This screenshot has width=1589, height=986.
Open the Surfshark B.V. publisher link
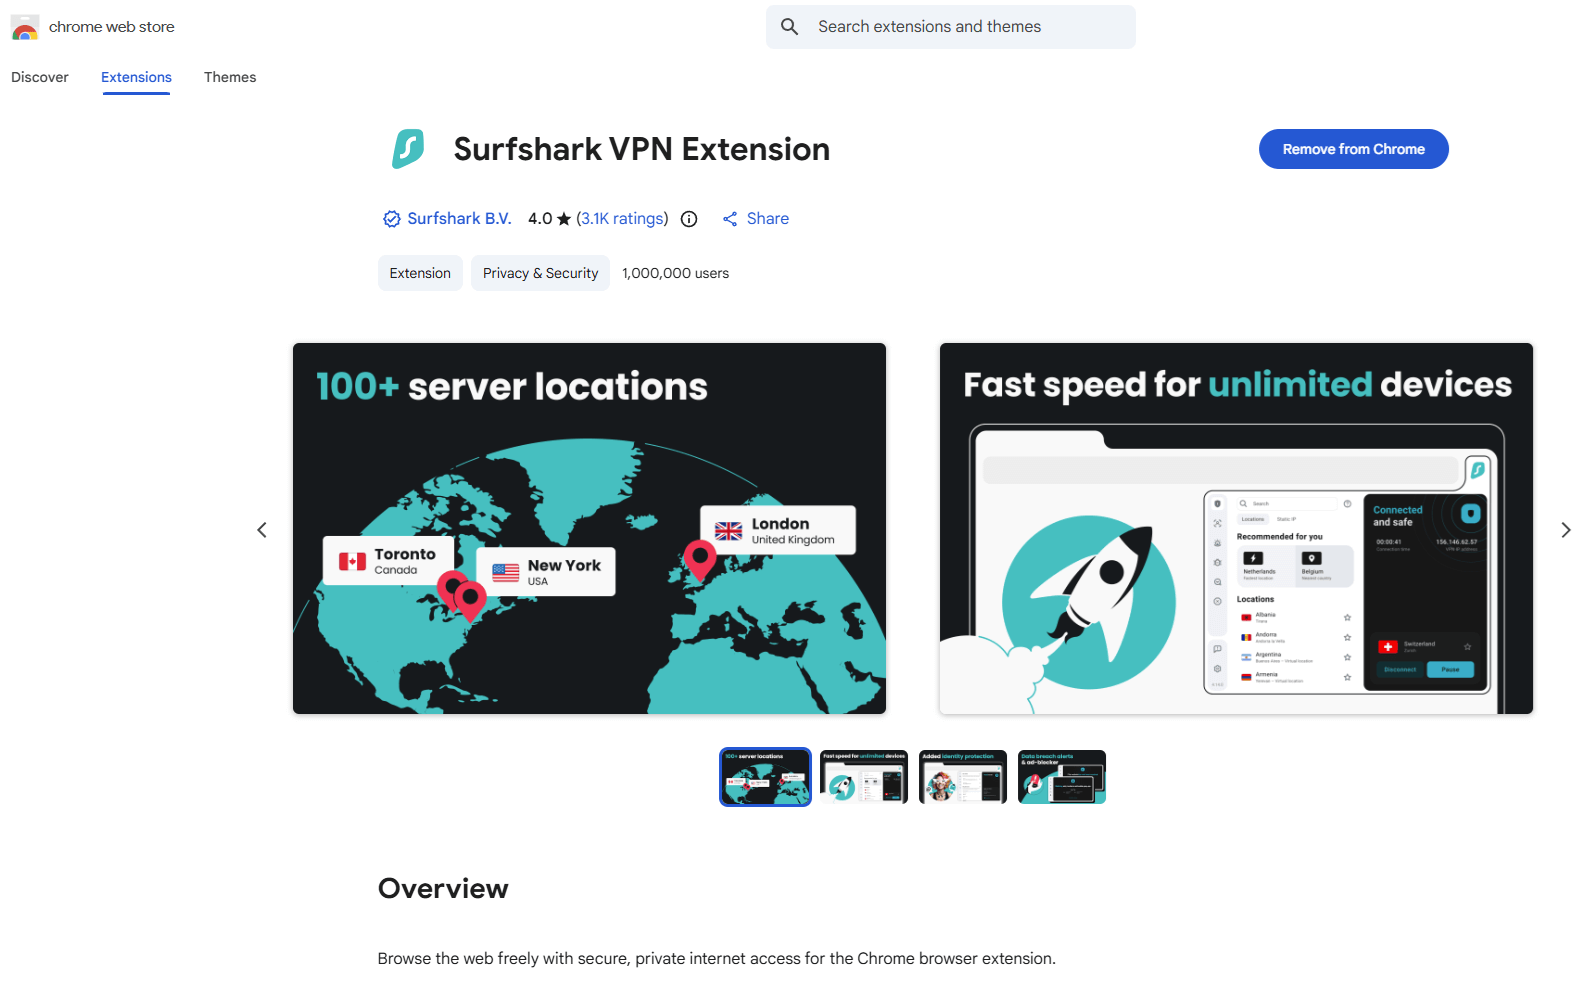(x=459, y=219)
